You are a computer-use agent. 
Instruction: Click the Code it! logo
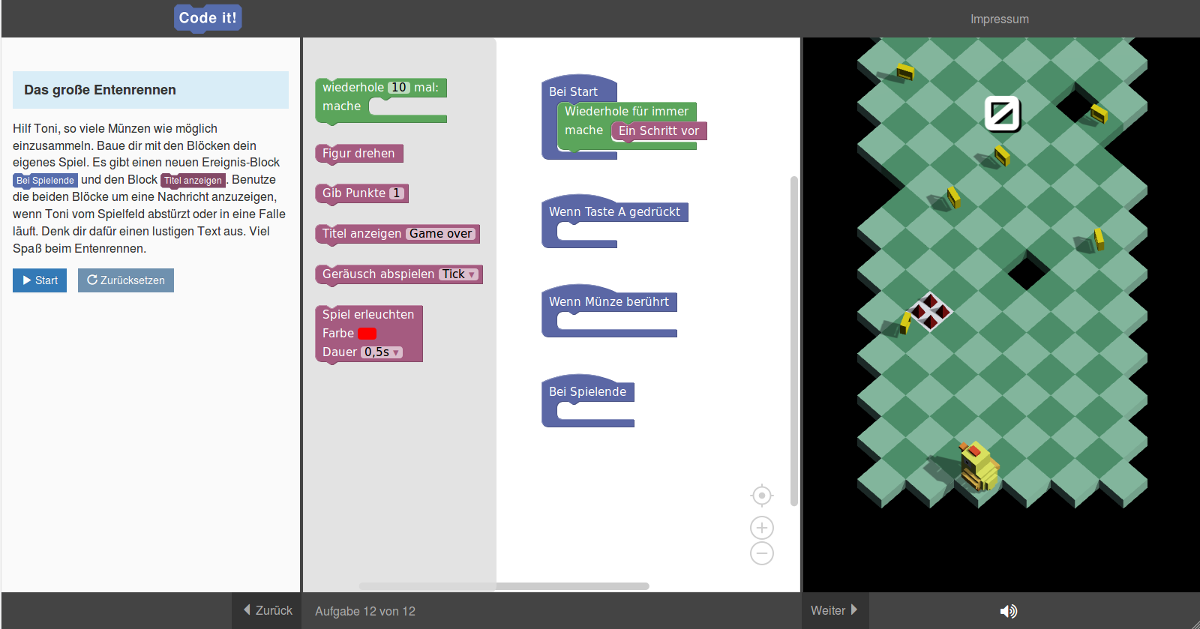(x=208, y=18)
